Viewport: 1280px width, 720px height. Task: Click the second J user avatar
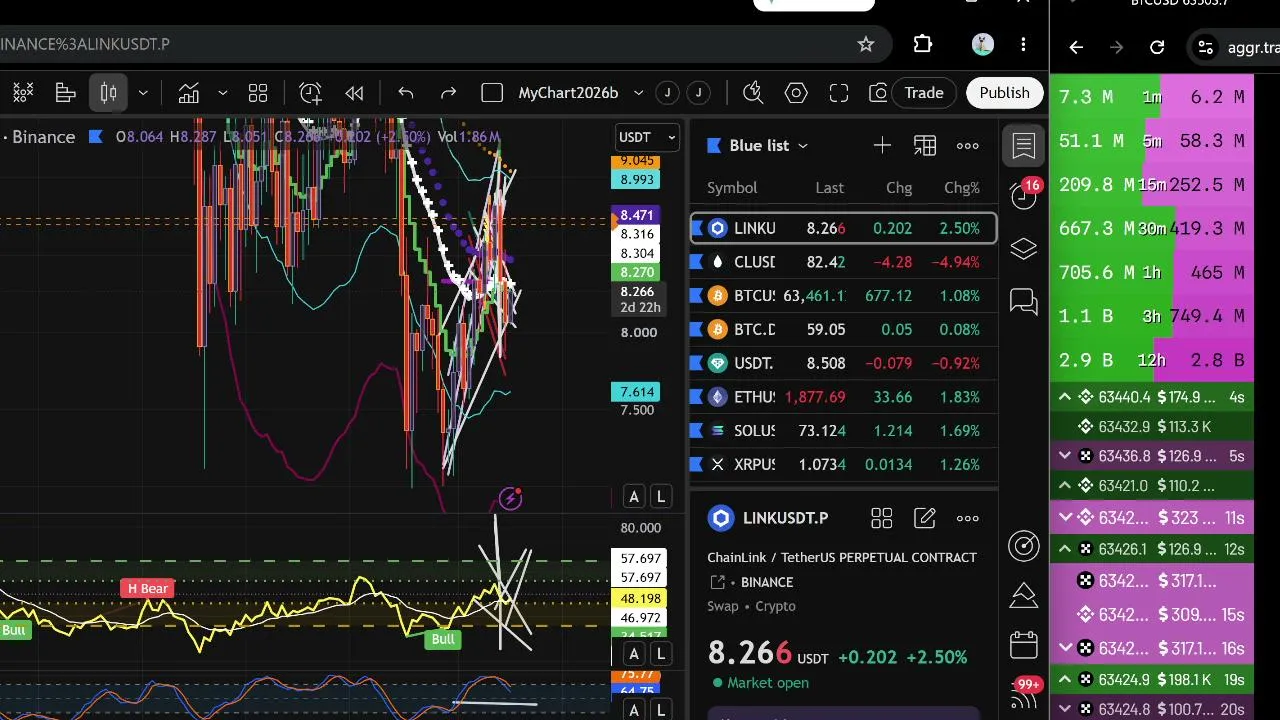coord(698,93)
